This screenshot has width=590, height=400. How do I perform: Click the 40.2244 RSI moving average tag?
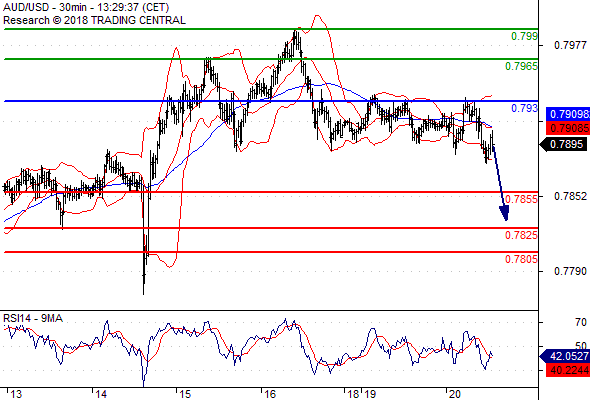tap(568, 371)
